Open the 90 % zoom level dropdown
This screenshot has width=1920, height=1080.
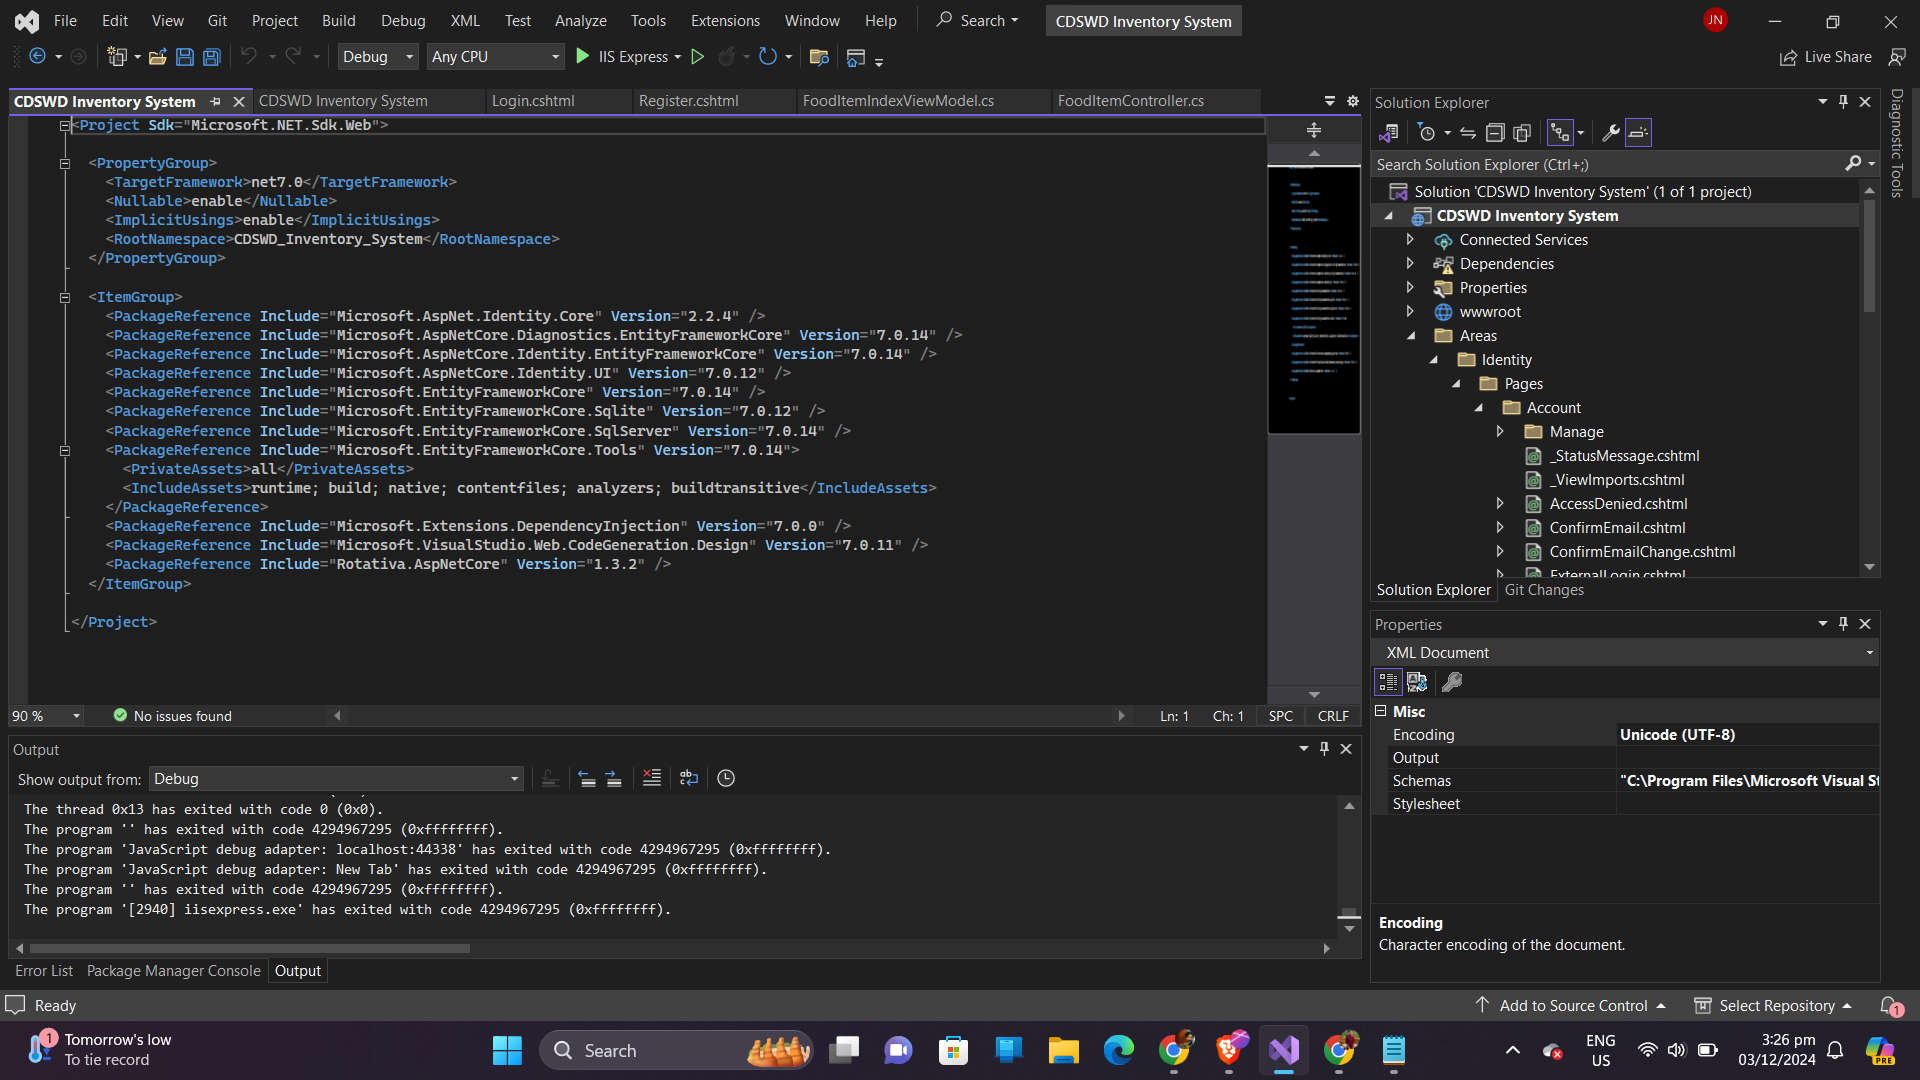pyautogui.click(x=46, y=716)
